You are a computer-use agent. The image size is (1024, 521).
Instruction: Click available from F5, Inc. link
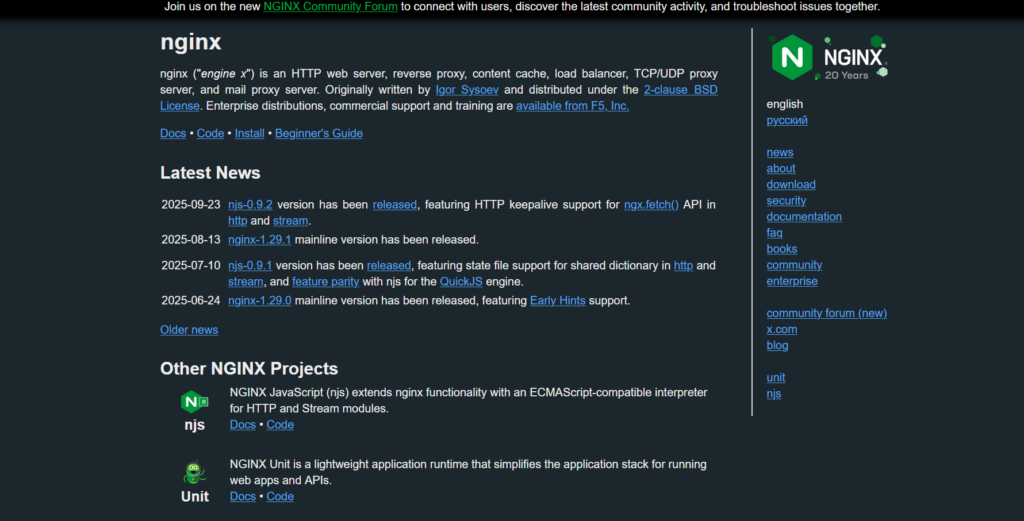coord(572,106)
